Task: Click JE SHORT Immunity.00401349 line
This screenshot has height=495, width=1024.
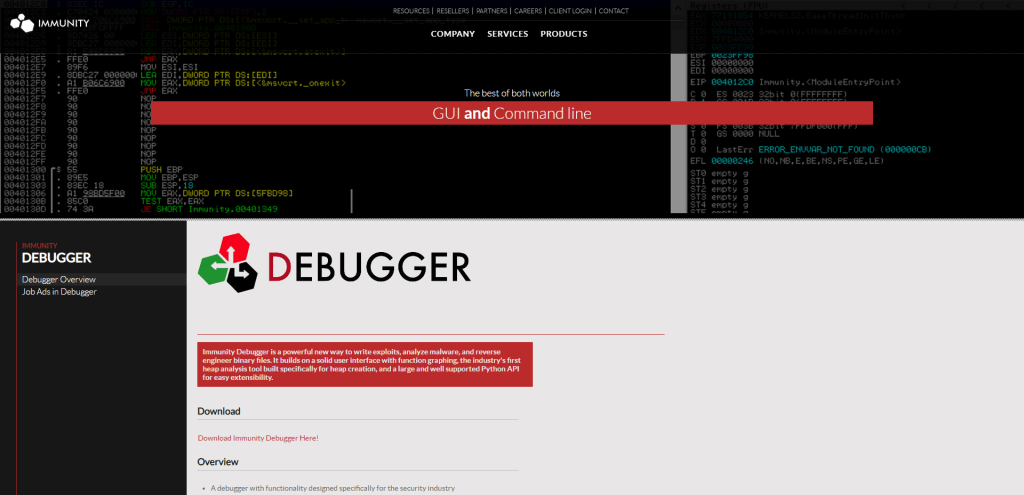Action: click(207, 209)
